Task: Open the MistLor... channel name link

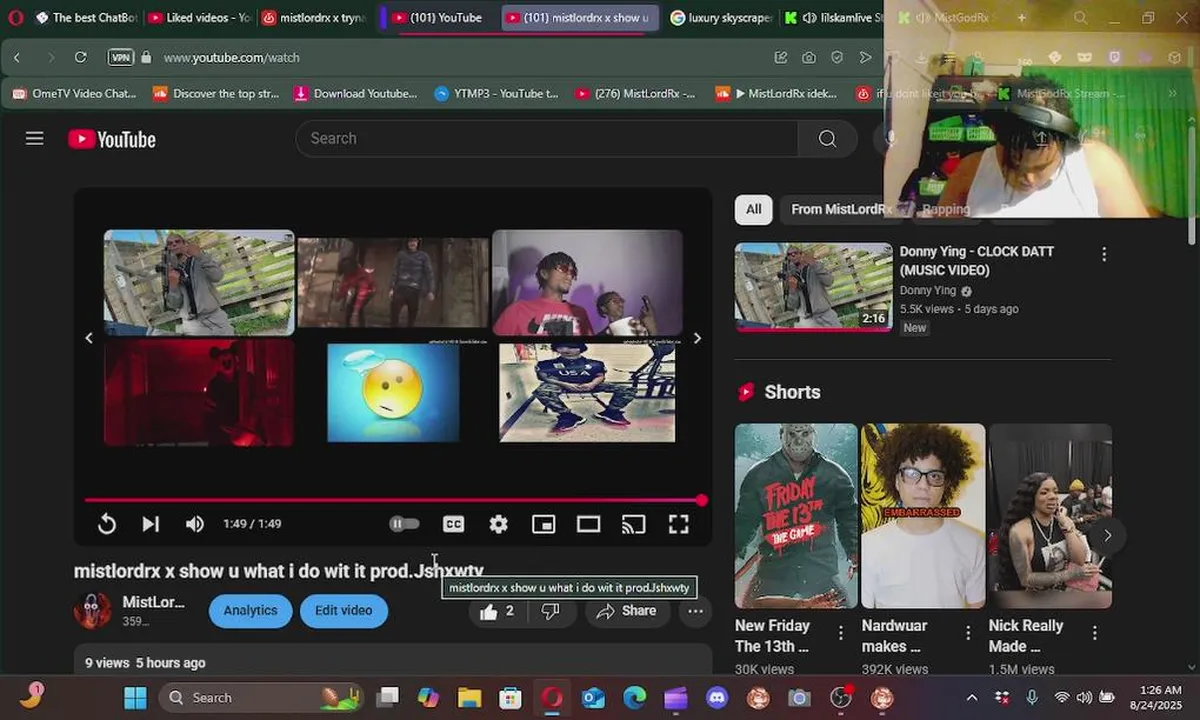Action: [x=153, y=602]
